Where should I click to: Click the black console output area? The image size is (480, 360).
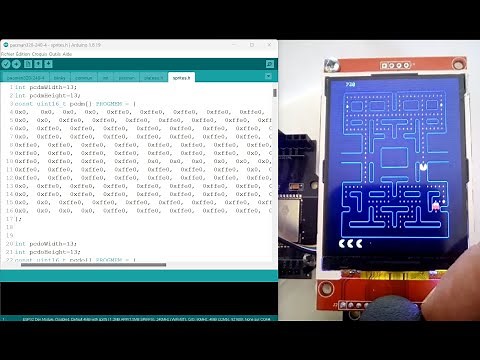pyautogui.click(x=139, y=298)
